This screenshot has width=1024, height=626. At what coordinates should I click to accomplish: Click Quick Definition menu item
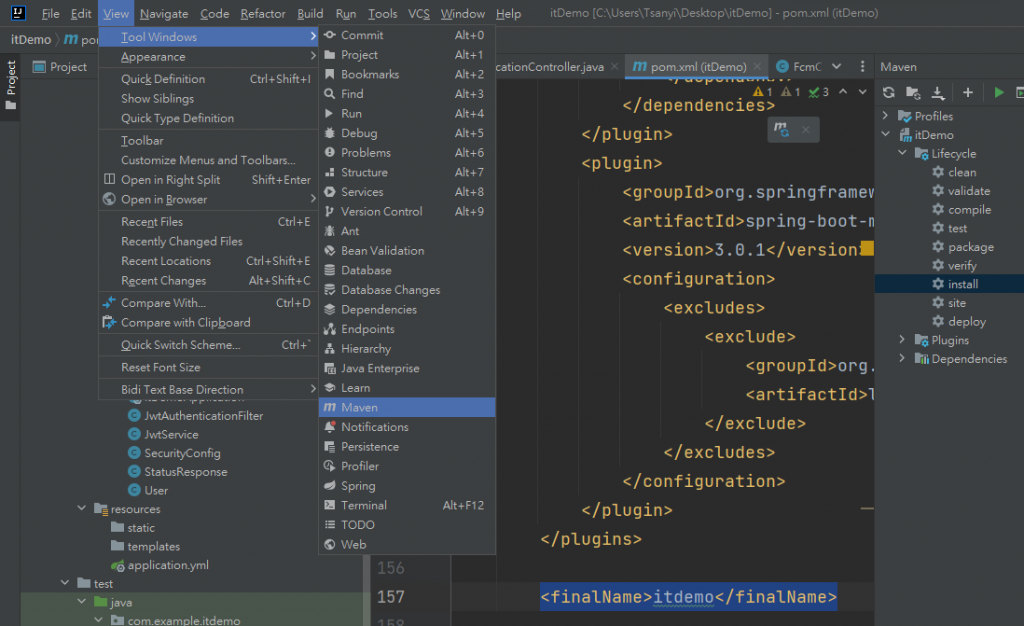click(x=208, y=79)
